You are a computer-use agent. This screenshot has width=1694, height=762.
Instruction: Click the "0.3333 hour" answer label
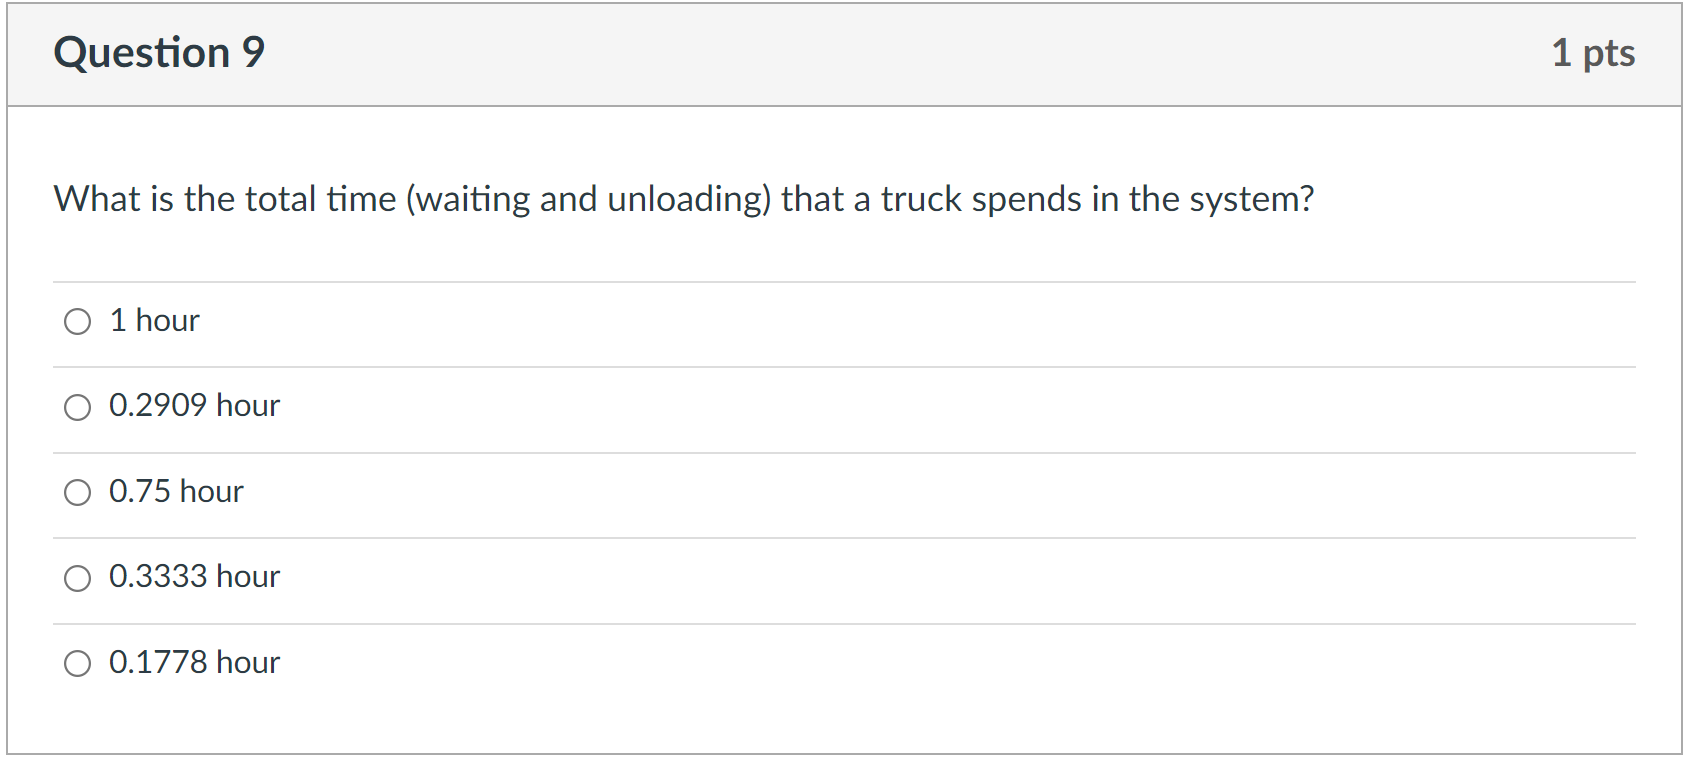click(x=195, y=576)
